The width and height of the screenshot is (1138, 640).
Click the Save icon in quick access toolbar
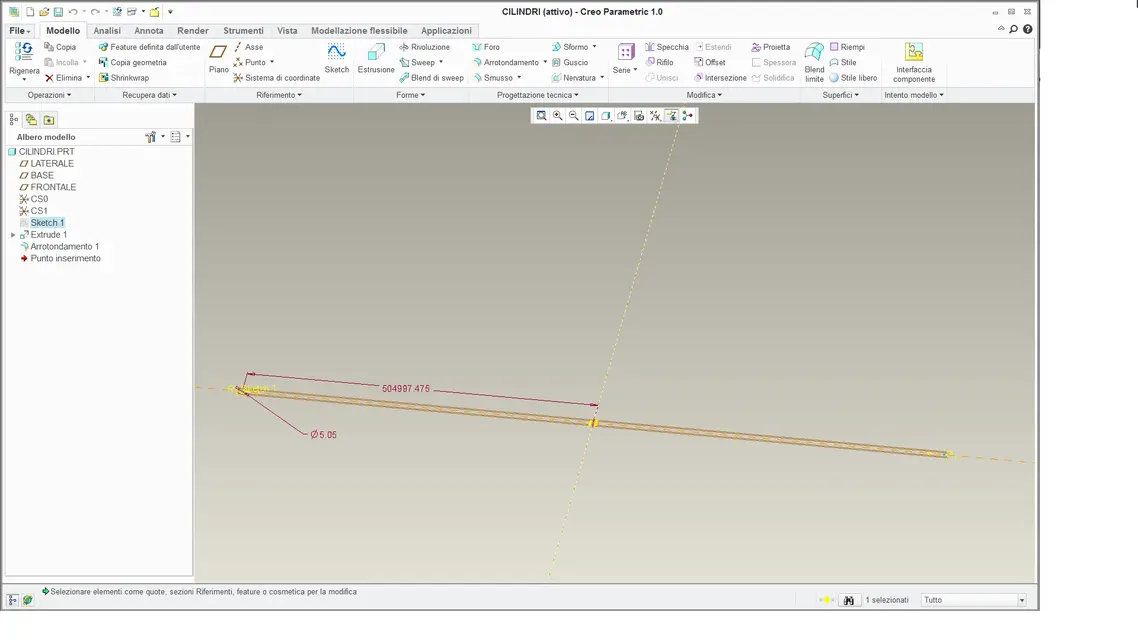[58, 12]
